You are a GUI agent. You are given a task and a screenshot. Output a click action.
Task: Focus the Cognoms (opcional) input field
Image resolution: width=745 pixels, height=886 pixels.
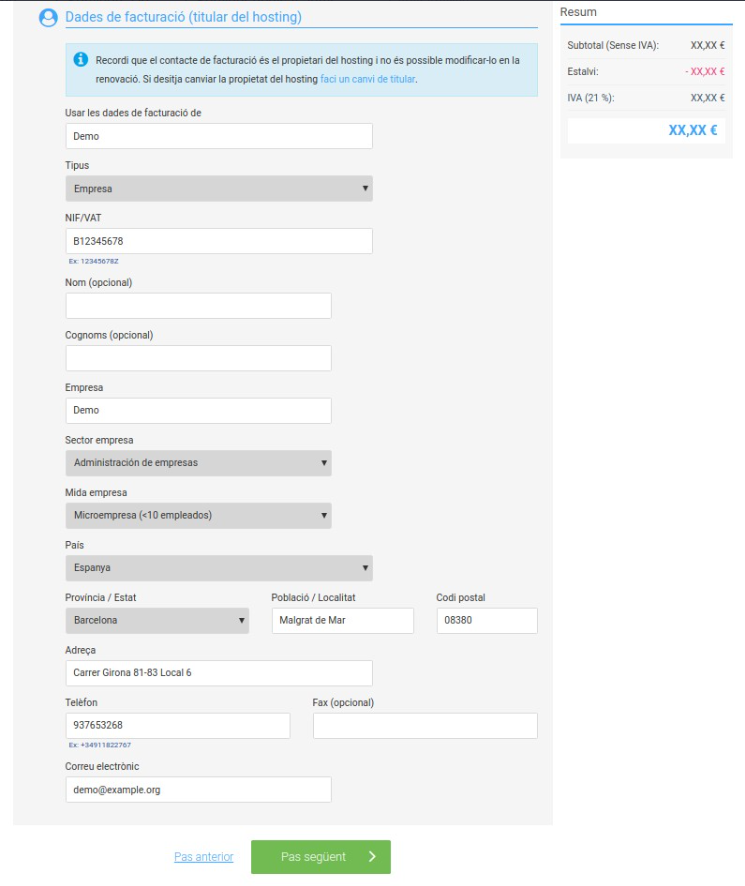tap(198, 358)
